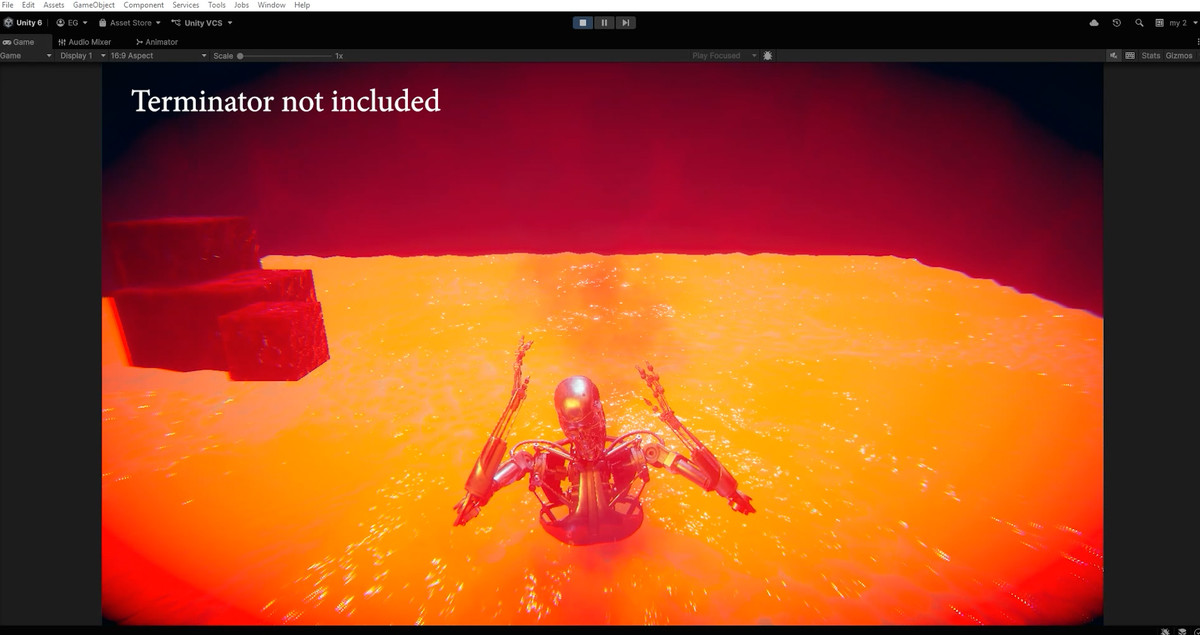Image resolution: width=1200 pixels, height=635 pixels.
Task: Open the Component menu
Action: click(x=144, y=6)
